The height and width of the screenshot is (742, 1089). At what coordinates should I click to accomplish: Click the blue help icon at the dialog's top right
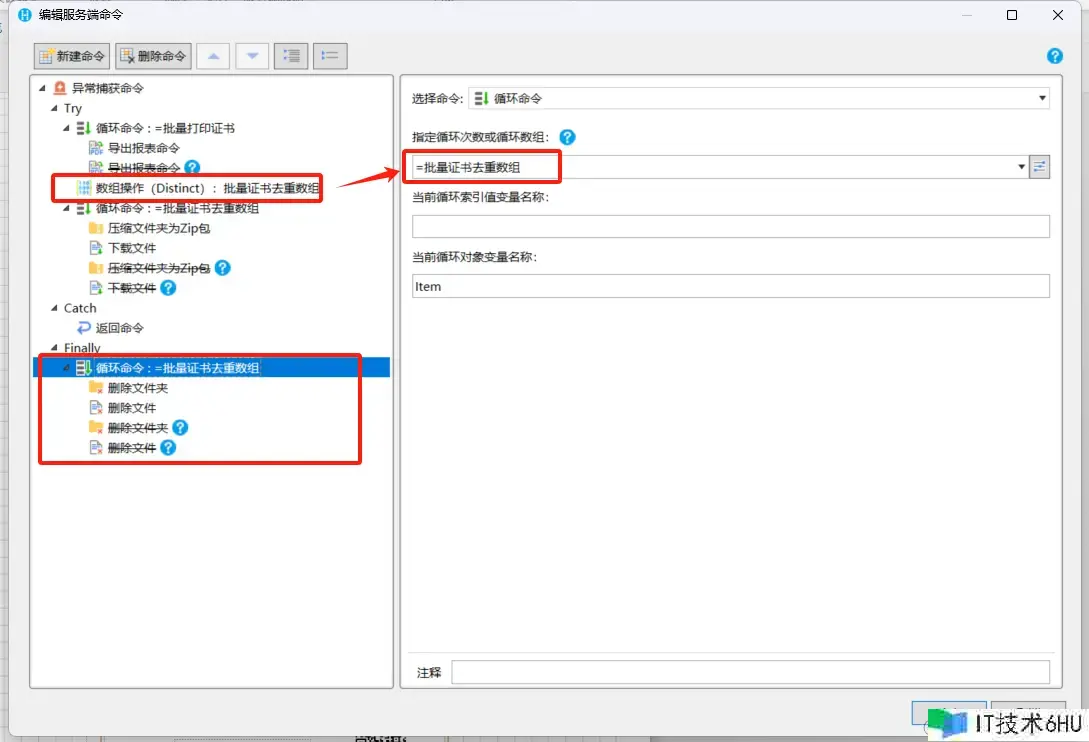point(1054,56)
